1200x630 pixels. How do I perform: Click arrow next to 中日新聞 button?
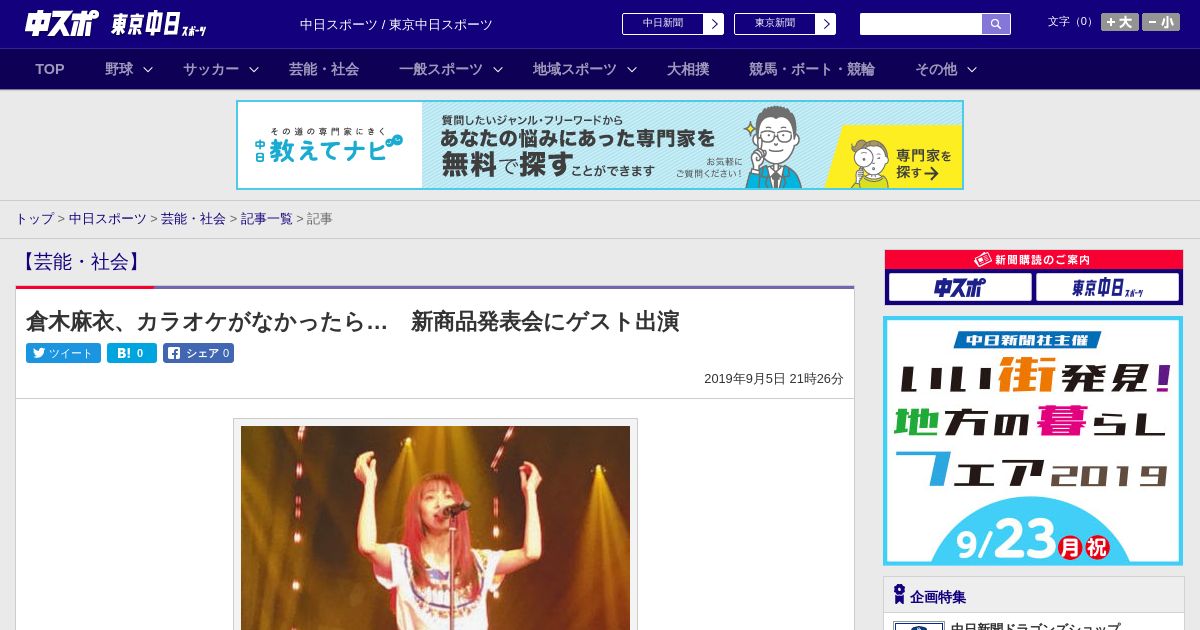click(714, 24)
